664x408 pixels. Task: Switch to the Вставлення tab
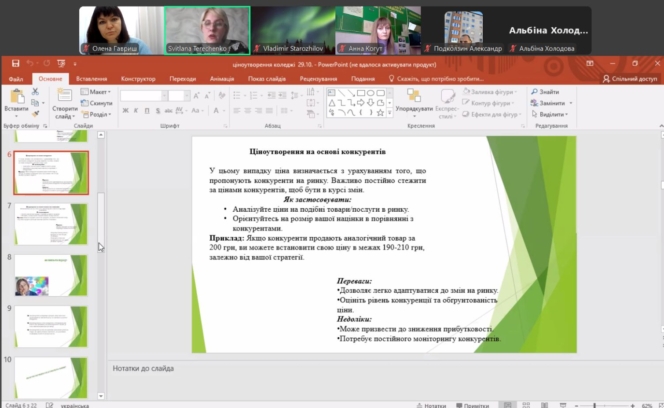coord(91,78)
